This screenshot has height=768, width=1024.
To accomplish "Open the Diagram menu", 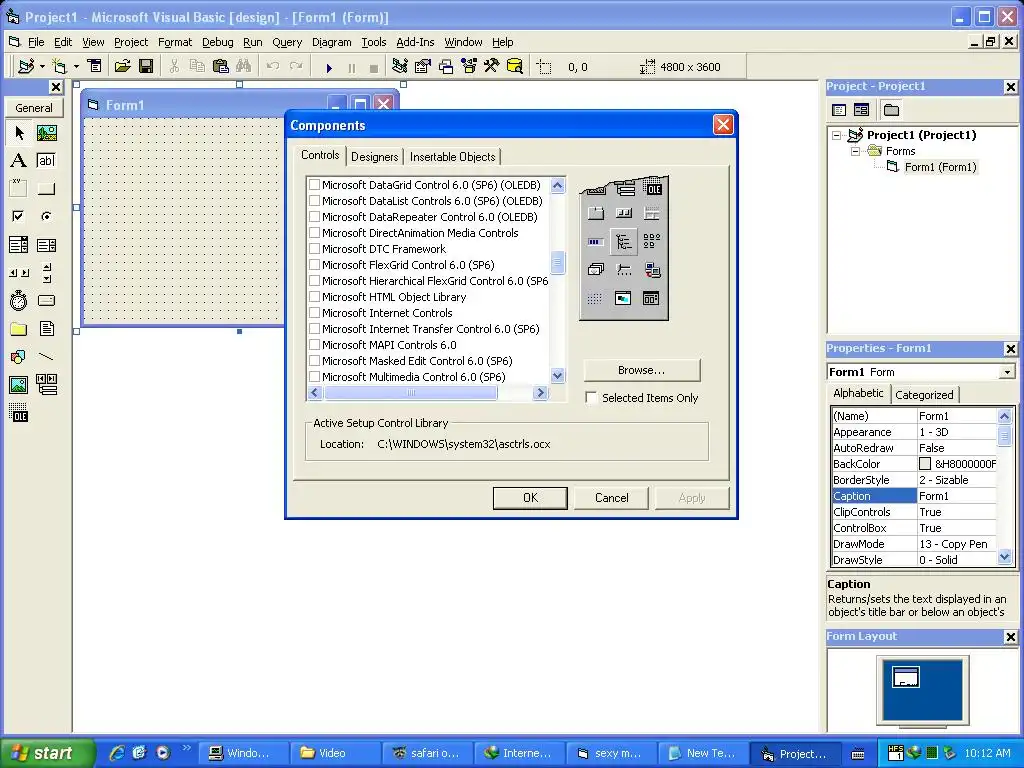I will 331,42.
